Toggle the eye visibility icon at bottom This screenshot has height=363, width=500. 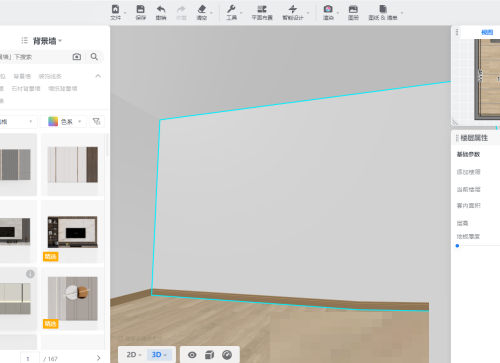pyautogui.click(x=192, y=355)
